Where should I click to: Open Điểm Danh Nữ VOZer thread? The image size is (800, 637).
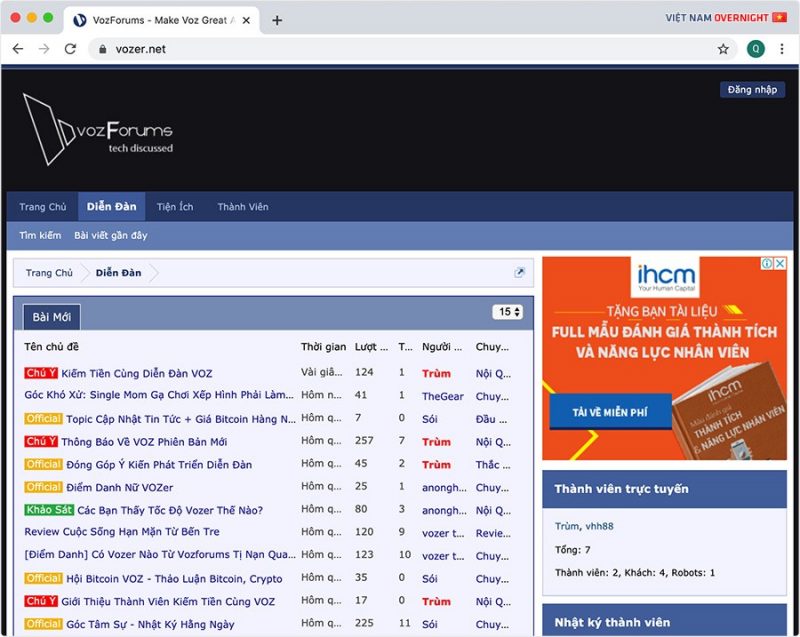(x=119, y=488)
